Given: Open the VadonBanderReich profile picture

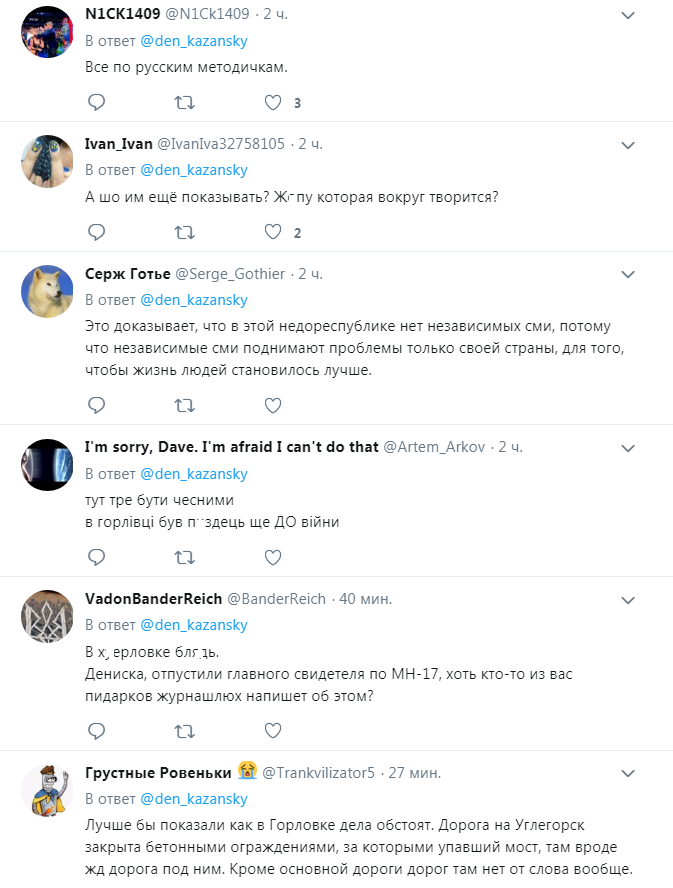Looking at the screenshot, I should (46, 615).
